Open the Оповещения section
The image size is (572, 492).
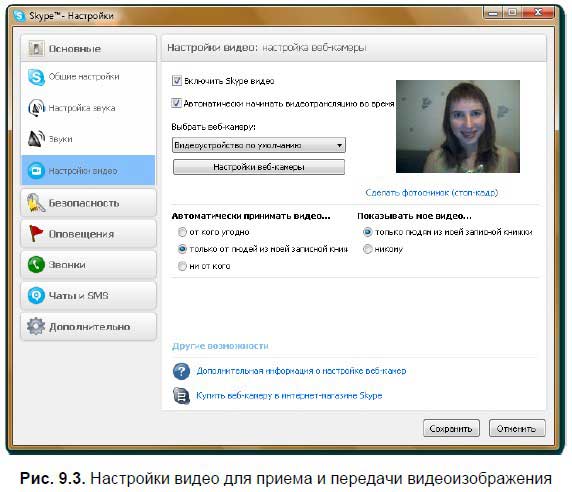click(88, 234)
